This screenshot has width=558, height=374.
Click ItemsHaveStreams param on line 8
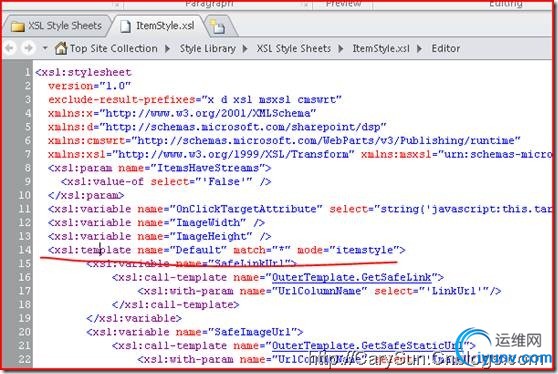[x=159, y=168]
